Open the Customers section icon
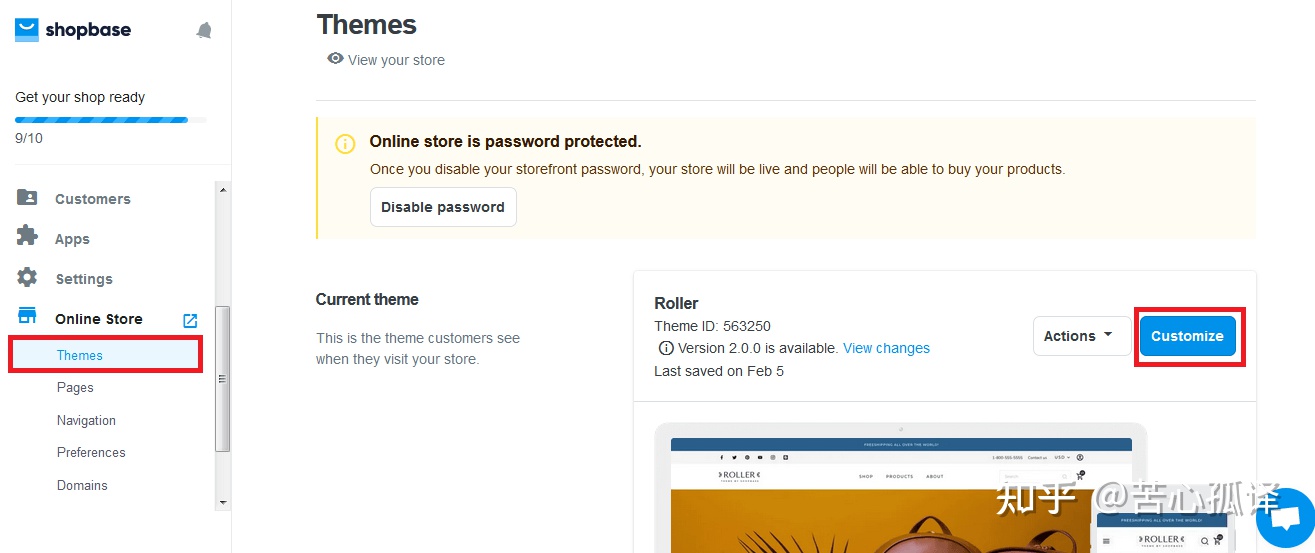 (27, 198)
